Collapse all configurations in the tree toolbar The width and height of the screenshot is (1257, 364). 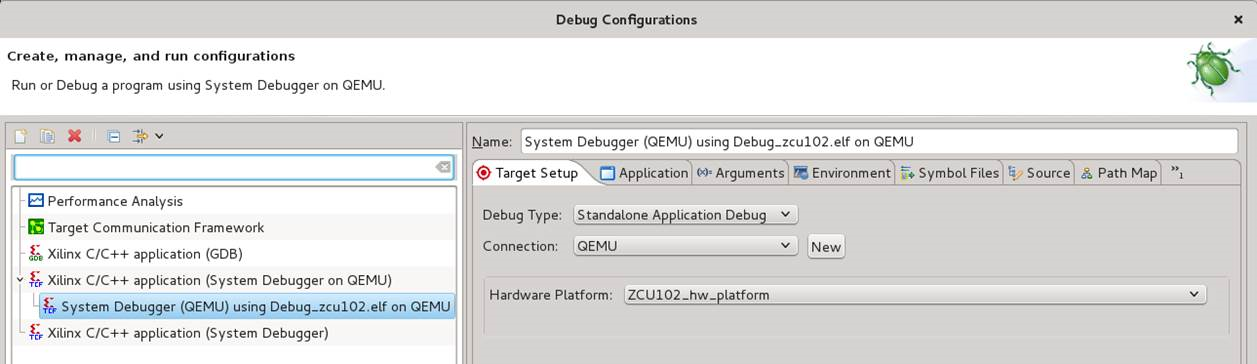tap(113, 136)
